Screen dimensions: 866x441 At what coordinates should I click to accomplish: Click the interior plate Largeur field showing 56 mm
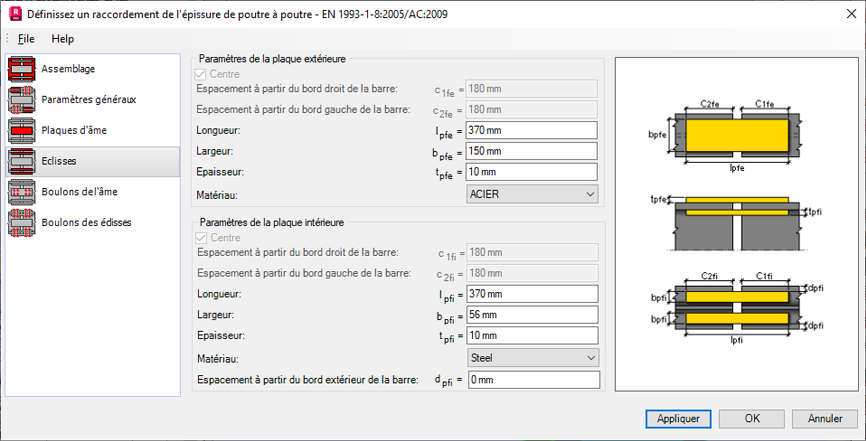(x=533, y=314)
